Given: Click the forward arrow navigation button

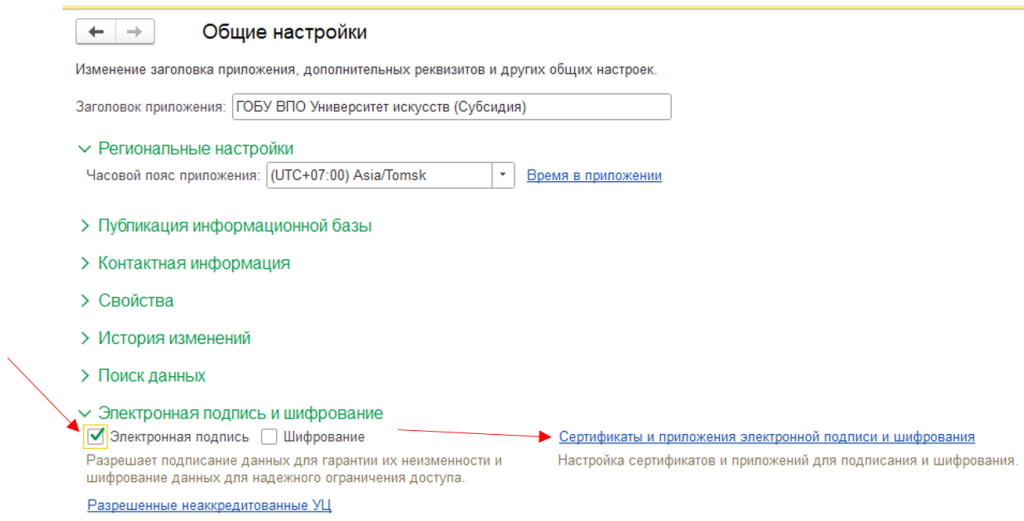Looking at the screenshot, I should (135, 32).
